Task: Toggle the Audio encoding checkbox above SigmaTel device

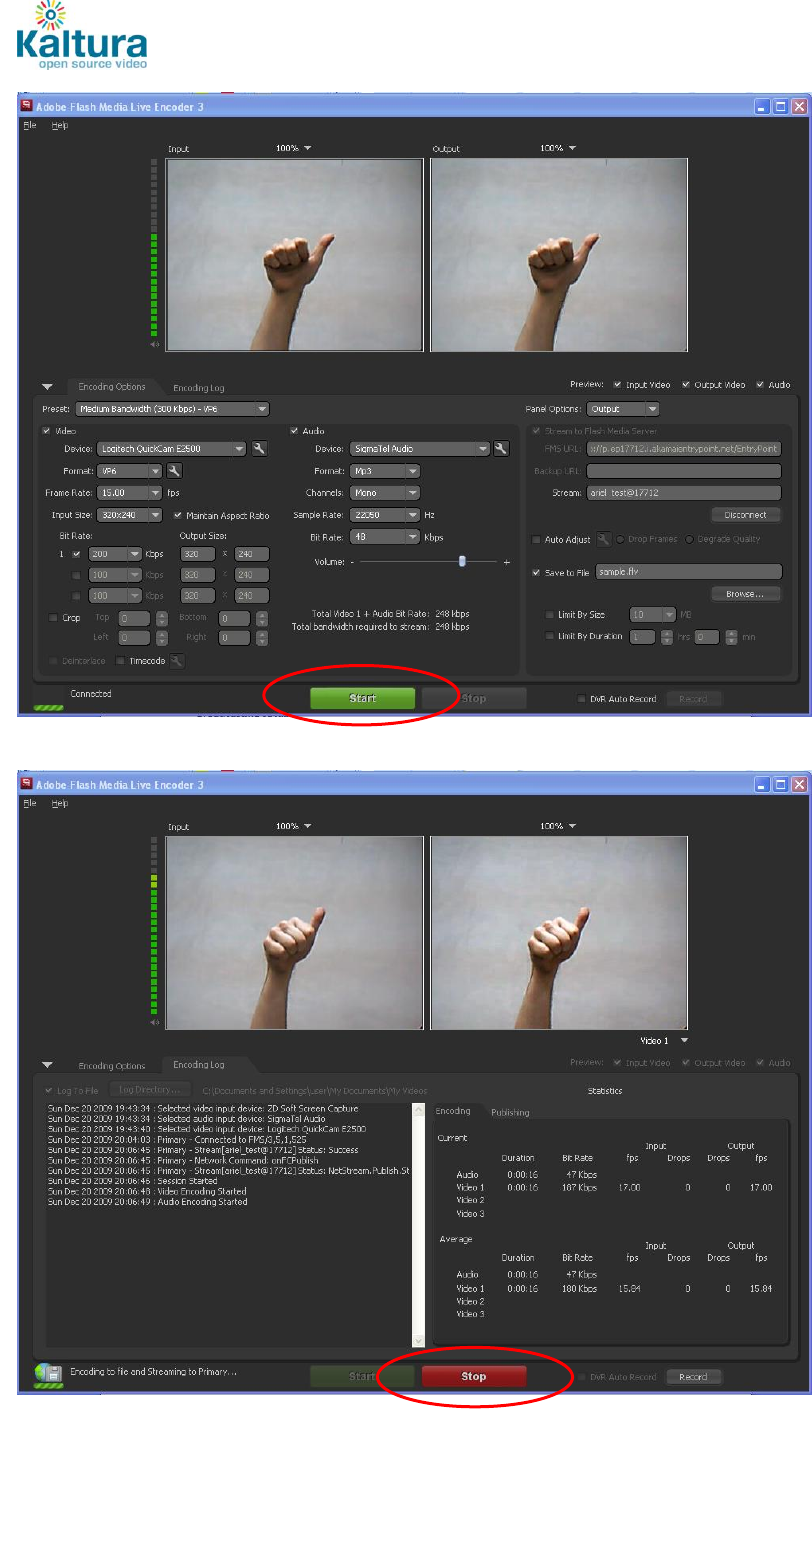Action: 294,431
